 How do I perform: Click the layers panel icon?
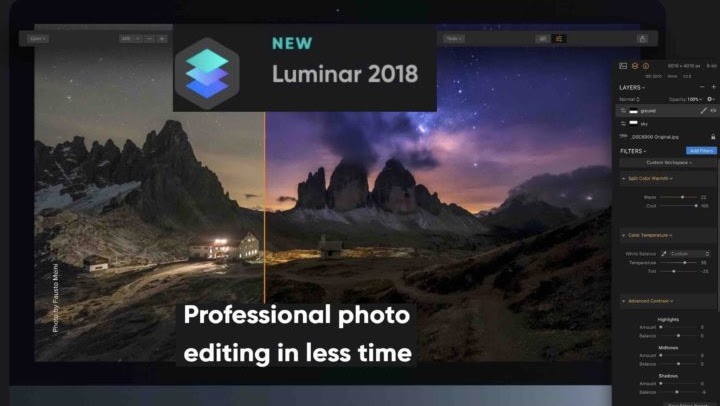point(635,66)
